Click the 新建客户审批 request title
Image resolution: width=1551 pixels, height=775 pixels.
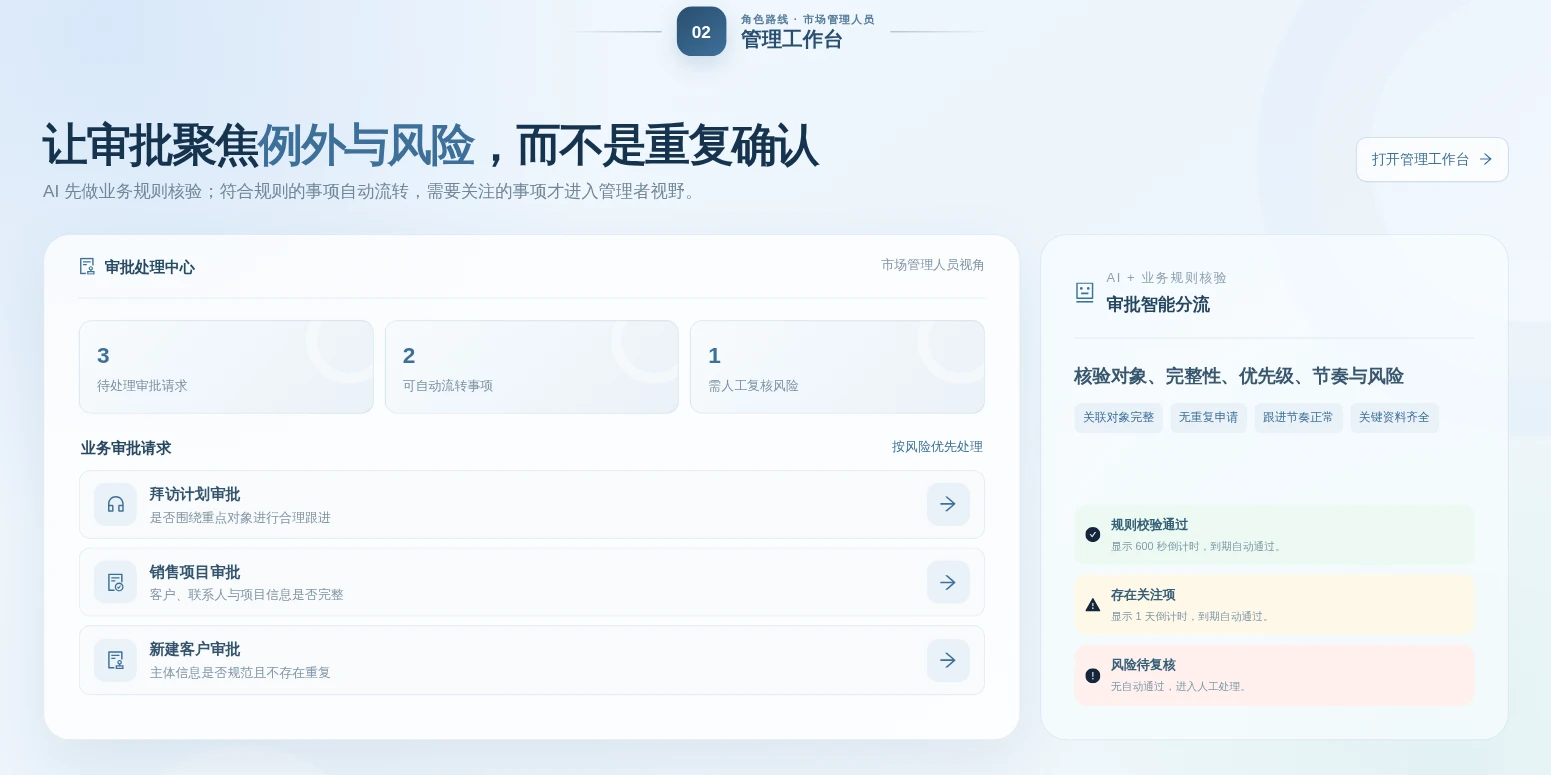195,649
